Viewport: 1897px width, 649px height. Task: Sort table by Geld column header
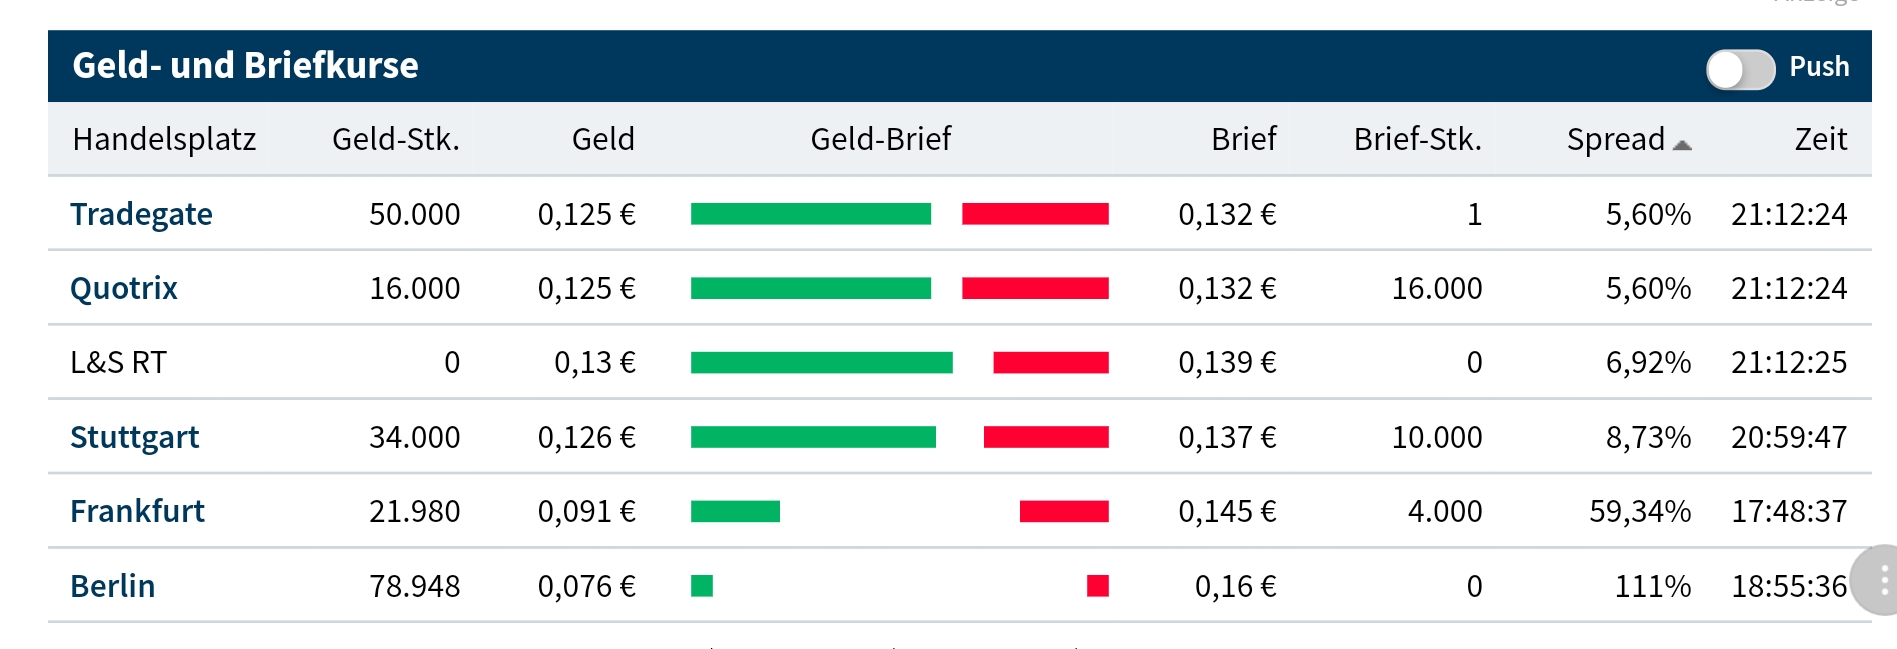[x=603, y=139]
